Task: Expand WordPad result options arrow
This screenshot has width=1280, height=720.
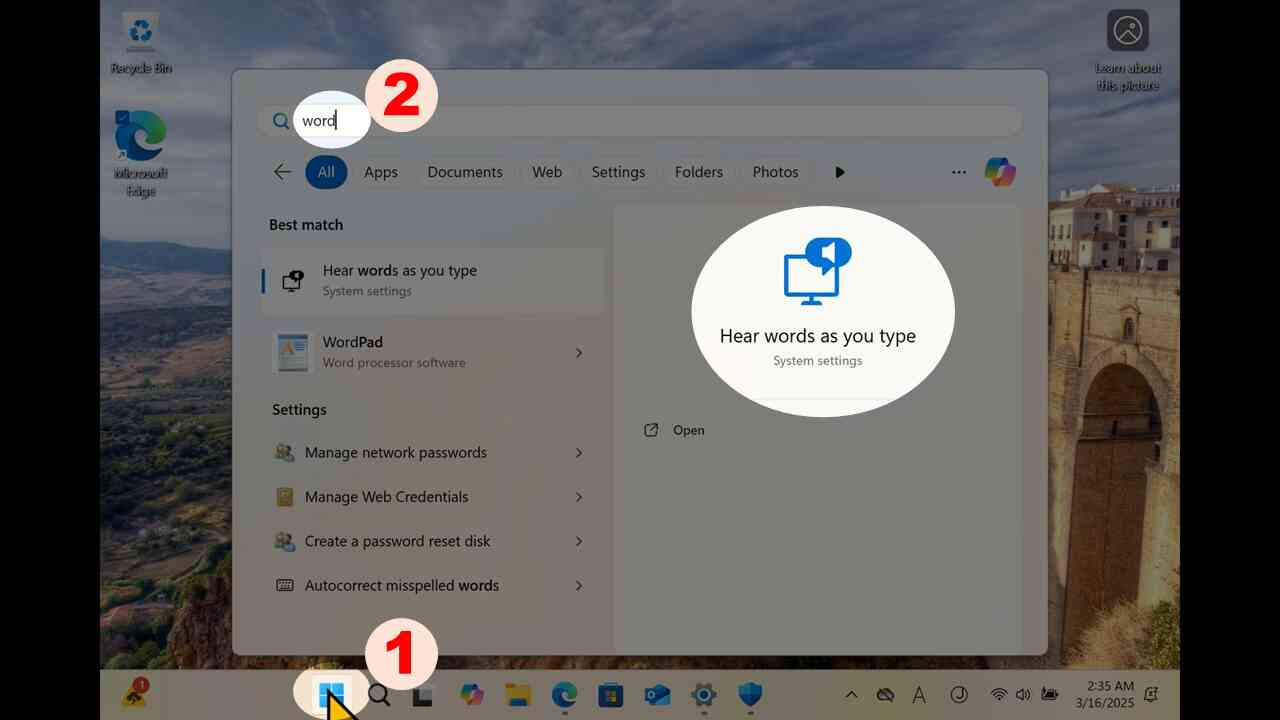Action: (579, 353)
